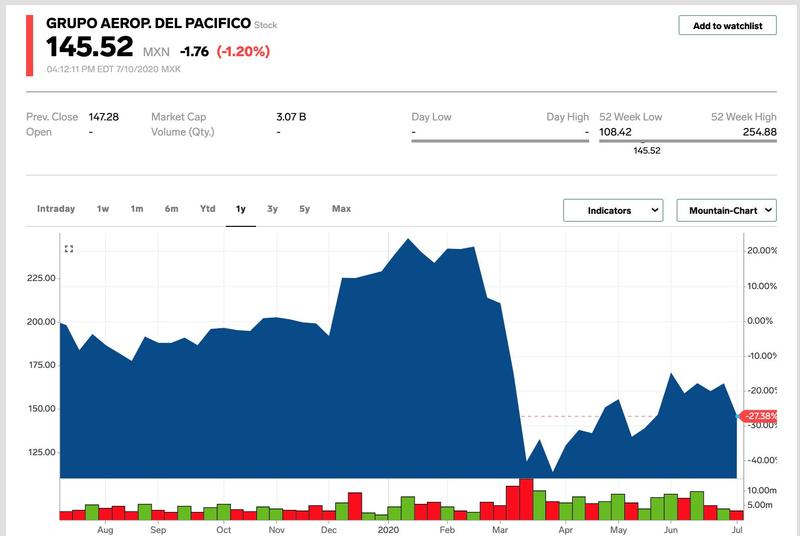Click the GRUPO AEROP. DEL PACIFICO title

[x=148, y=23]
